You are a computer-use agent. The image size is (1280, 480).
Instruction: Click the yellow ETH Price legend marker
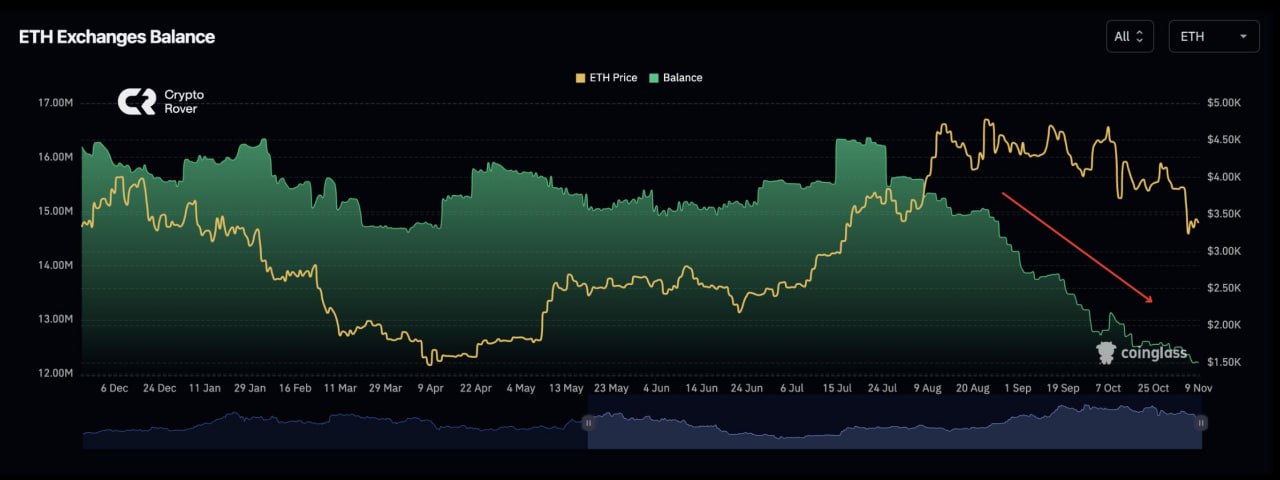pos(580,78)
